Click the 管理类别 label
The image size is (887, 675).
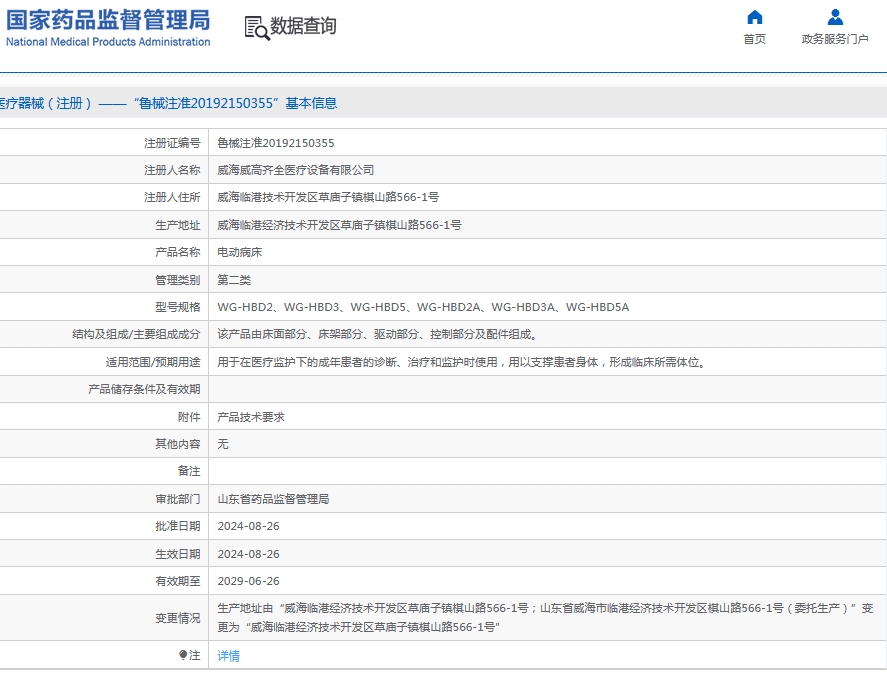178,280
